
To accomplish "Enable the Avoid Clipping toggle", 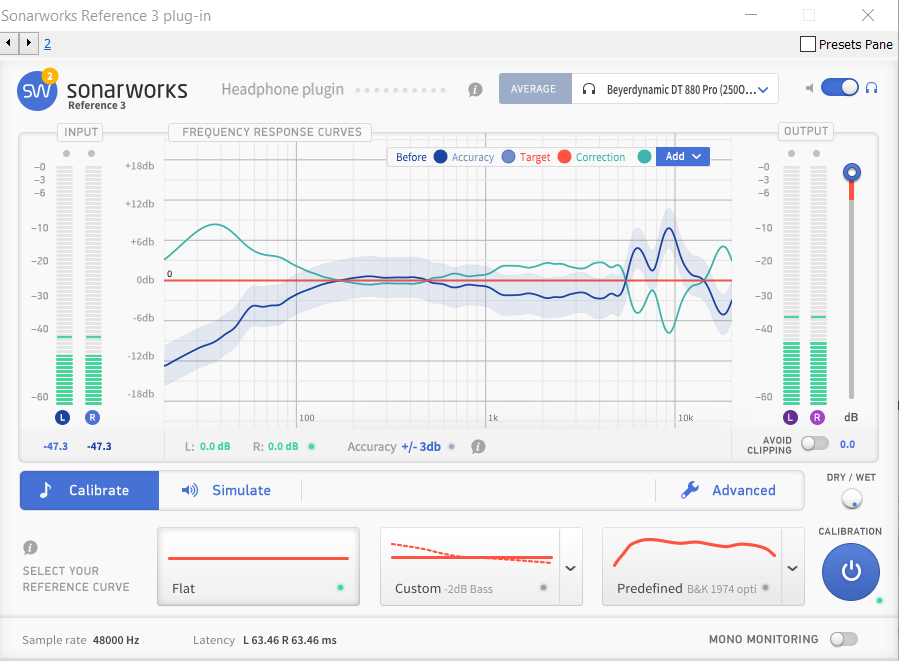I will tap(815, 443).
